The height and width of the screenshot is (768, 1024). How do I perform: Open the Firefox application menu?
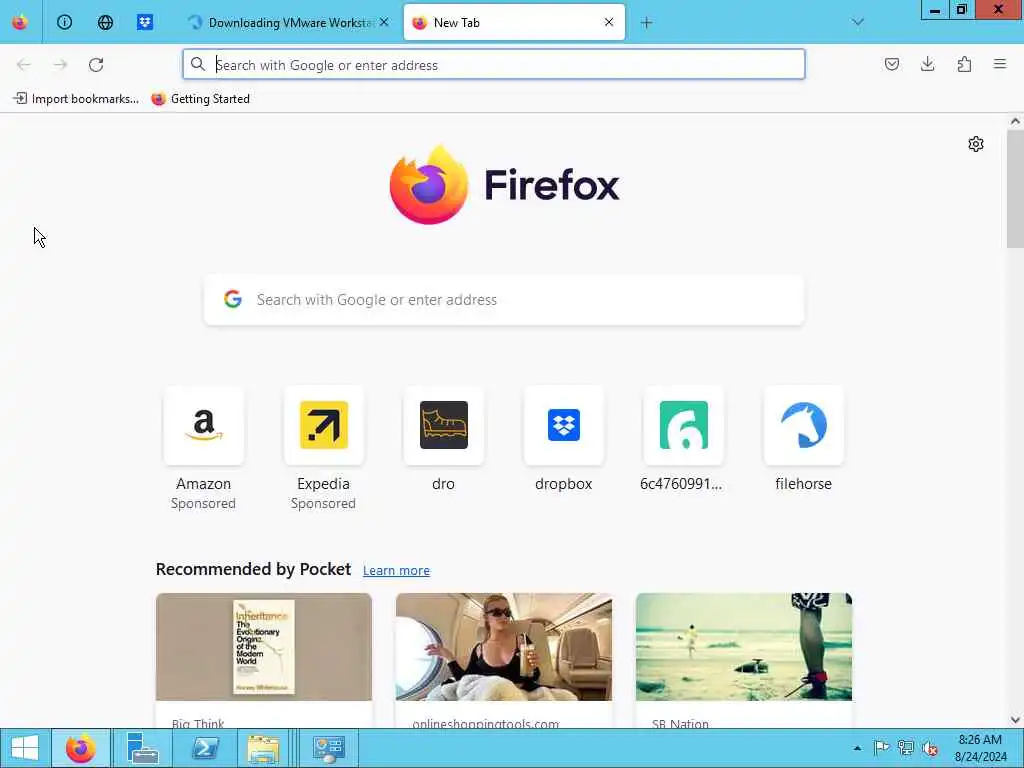click(1000, 64)
